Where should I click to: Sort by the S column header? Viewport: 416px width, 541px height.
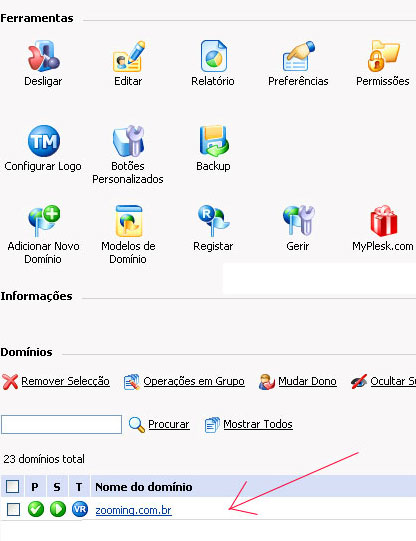57,487
